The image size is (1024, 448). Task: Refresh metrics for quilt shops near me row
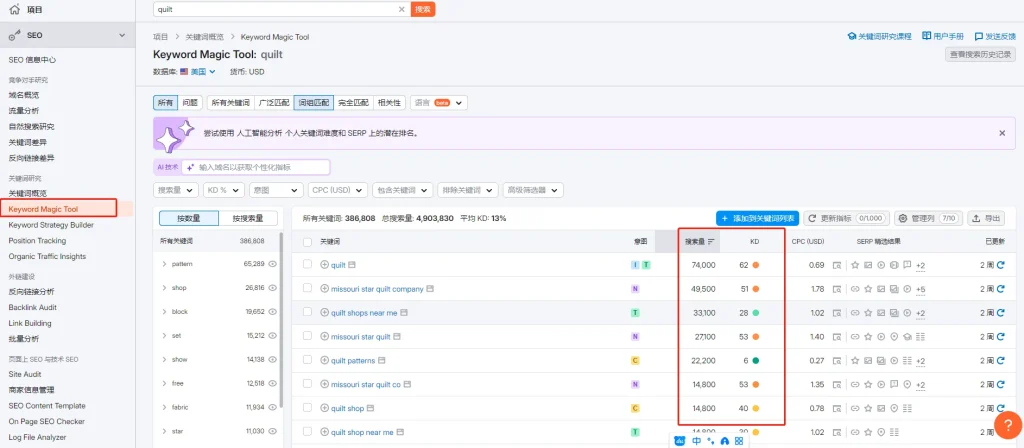1000,313
